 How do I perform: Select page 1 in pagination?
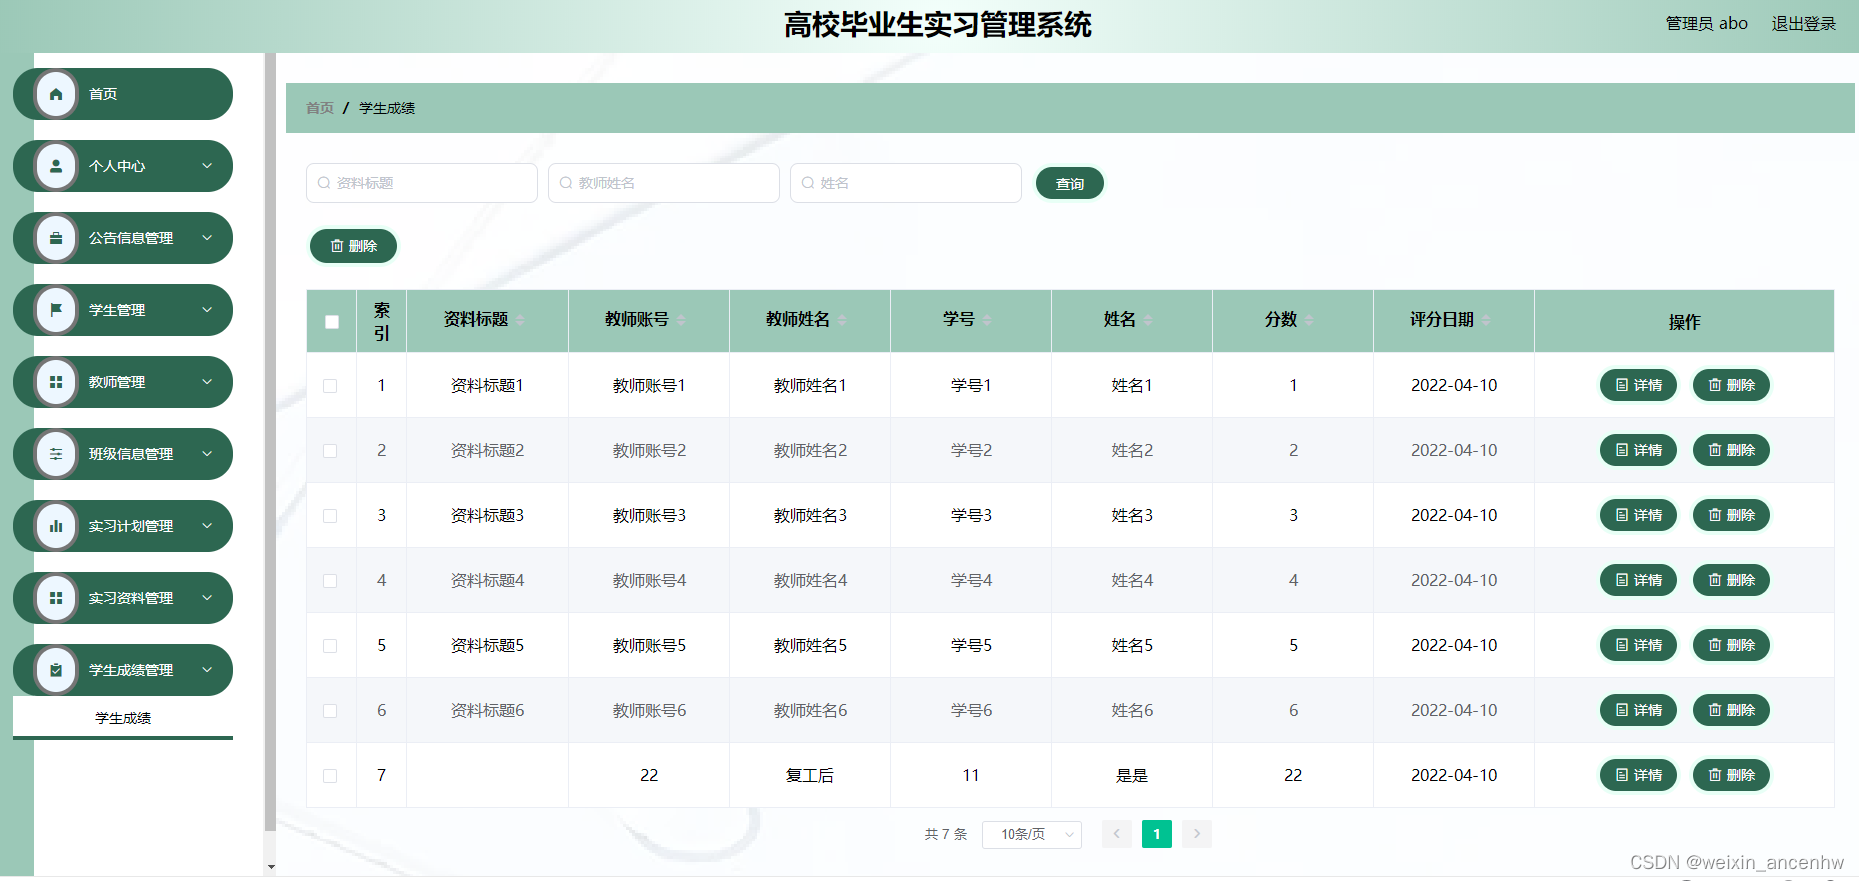[x=1157, y=834]
